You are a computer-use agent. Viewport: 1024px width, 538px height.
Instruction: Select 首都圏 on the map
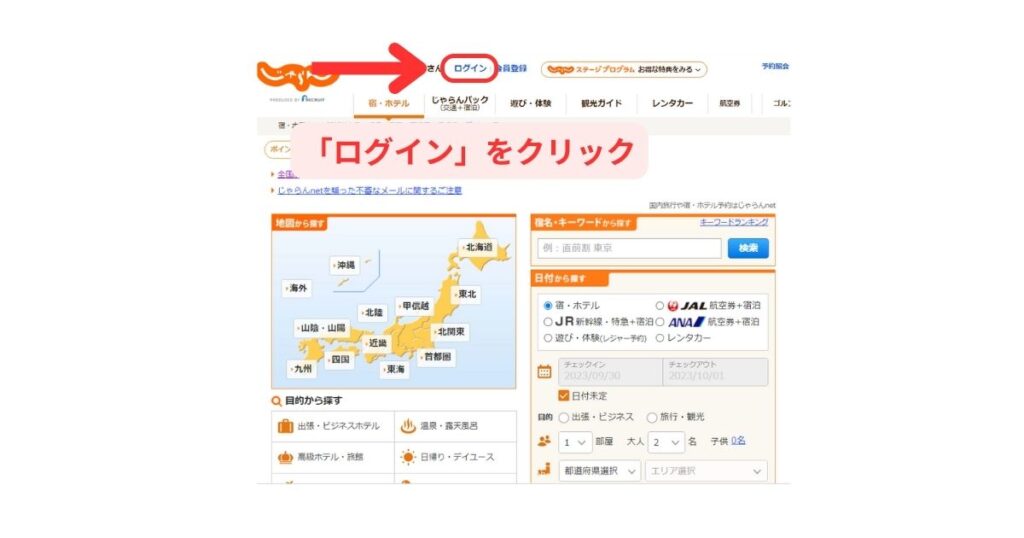point(437,356)
